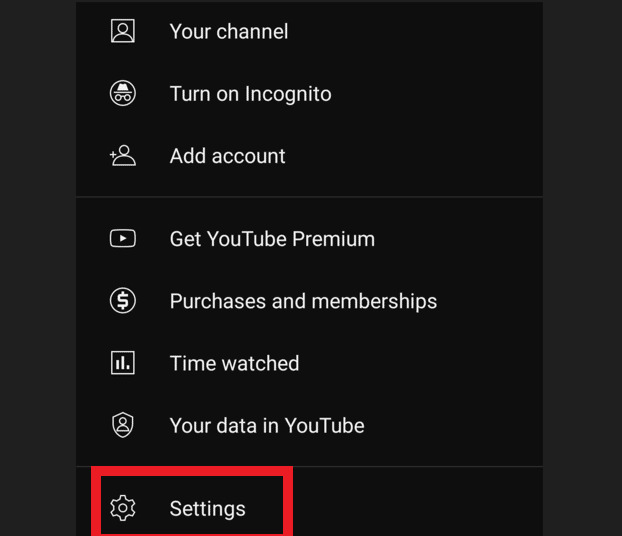Open Purchases and memberships text label
This screenshot has height=536, width=622.
(303, 301)
